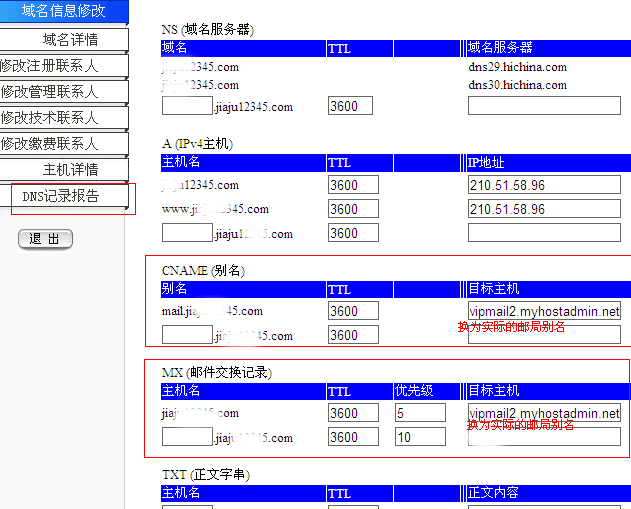The height and width of the screenshot is (509, 631).
Task: Click the MX 优先级 field showing 10
Action: 420,437
